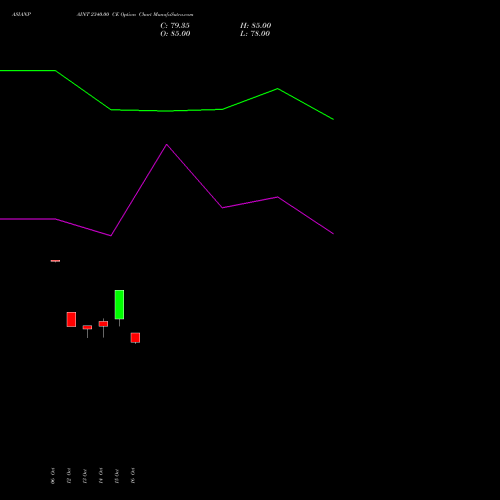
Task: Select the red candlestick for 12 Oct
Action: [x=71, y=319]
